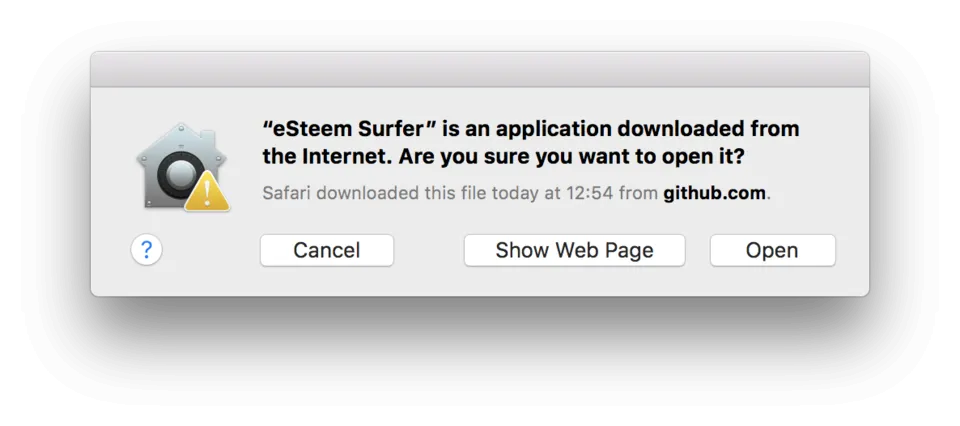Click the 12:54 download time text
960x426 pixels.
[x=587, y=193]
